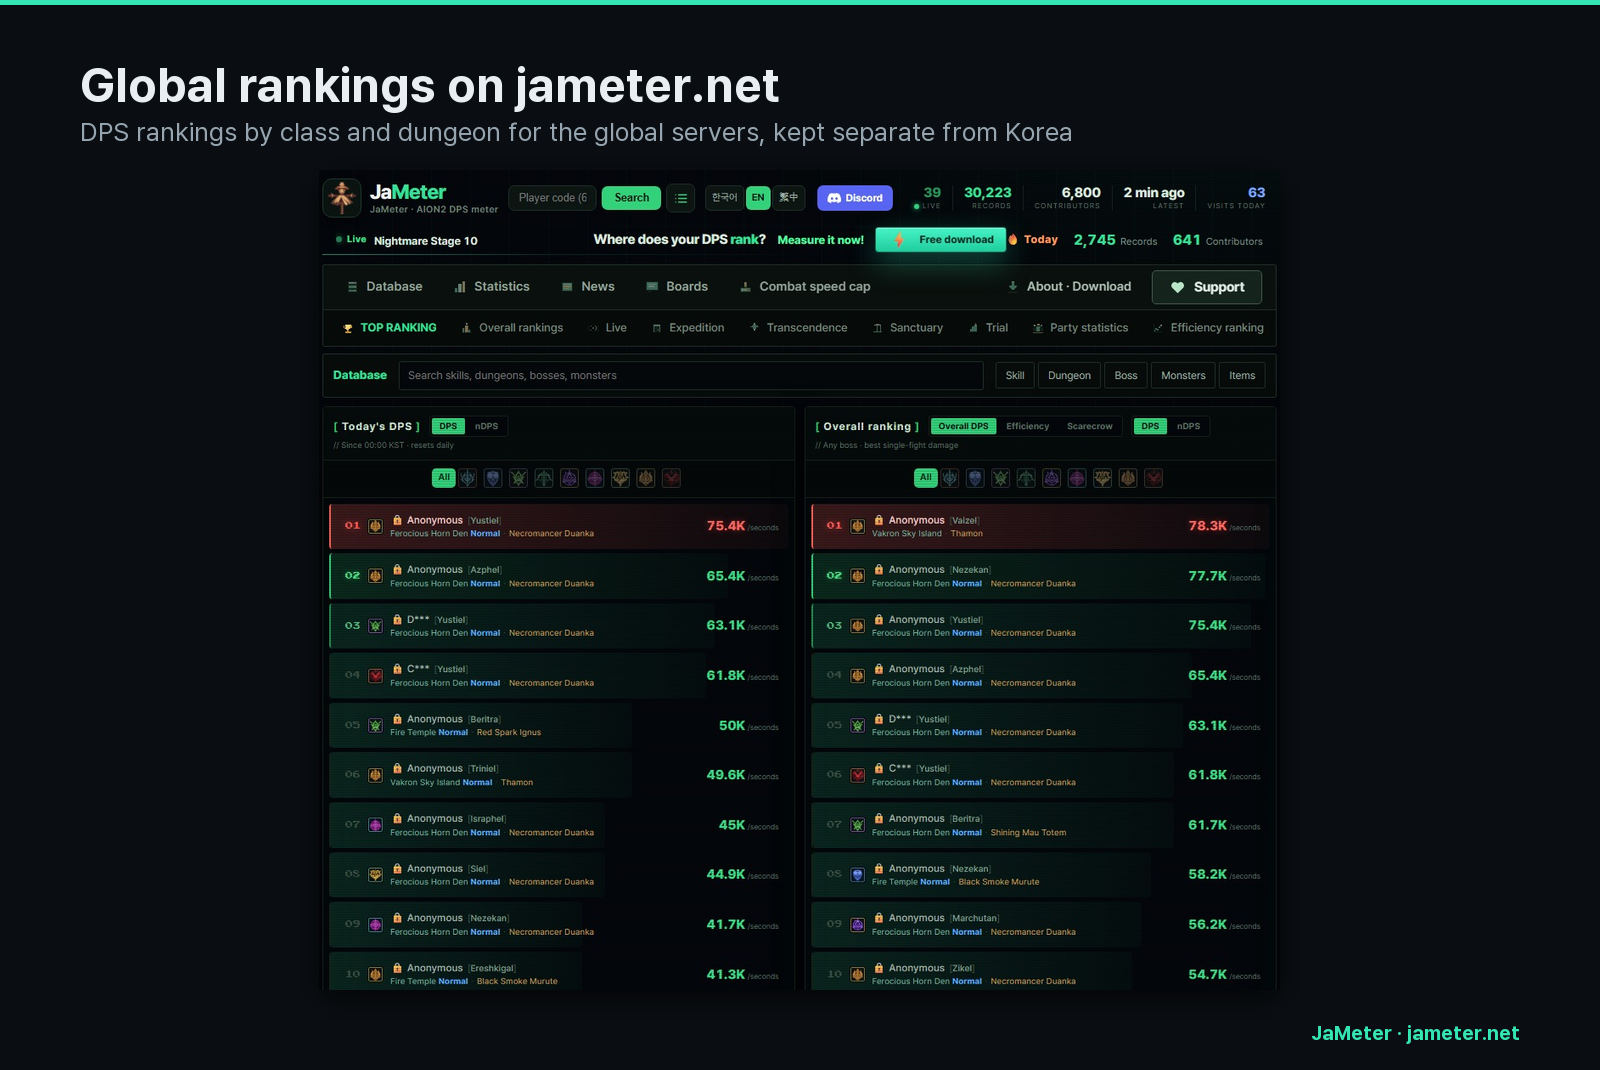Open the Transcendence tab

[798, 328]
